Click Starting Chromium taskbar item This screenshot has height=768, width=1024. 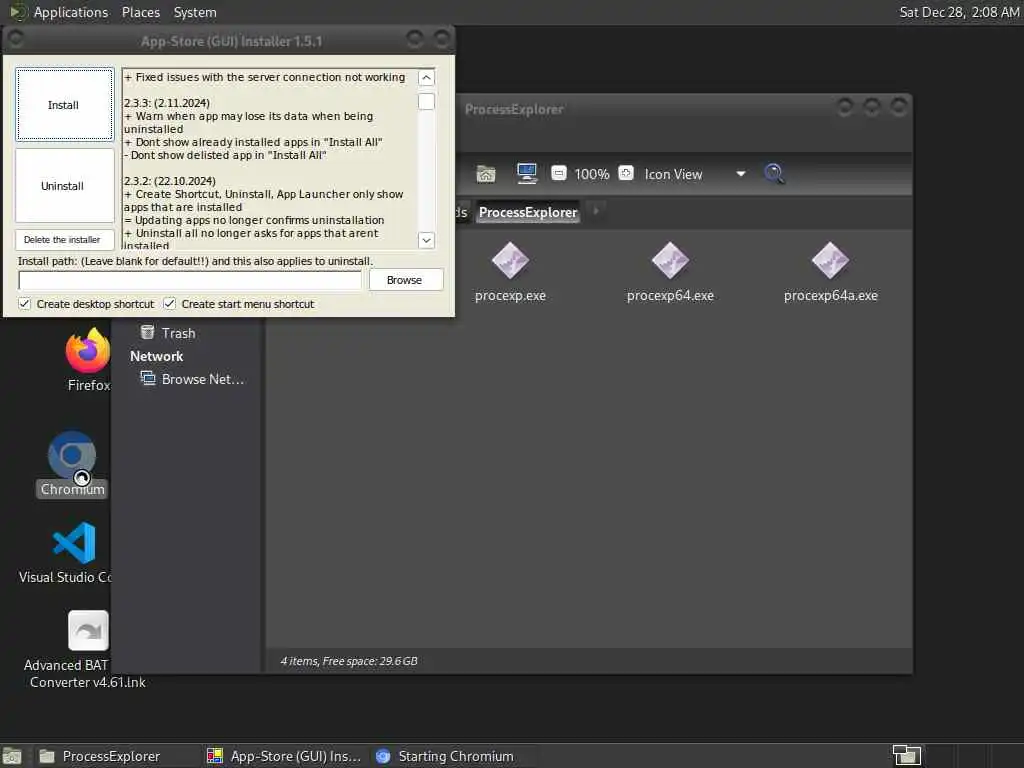click(x=451, y=756)
